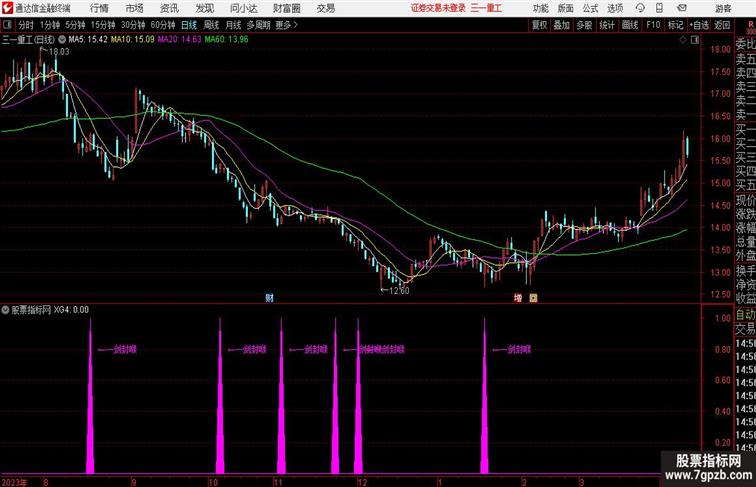
Task: Click the mobile phone icon in title bar
Action: pos(660,8)
